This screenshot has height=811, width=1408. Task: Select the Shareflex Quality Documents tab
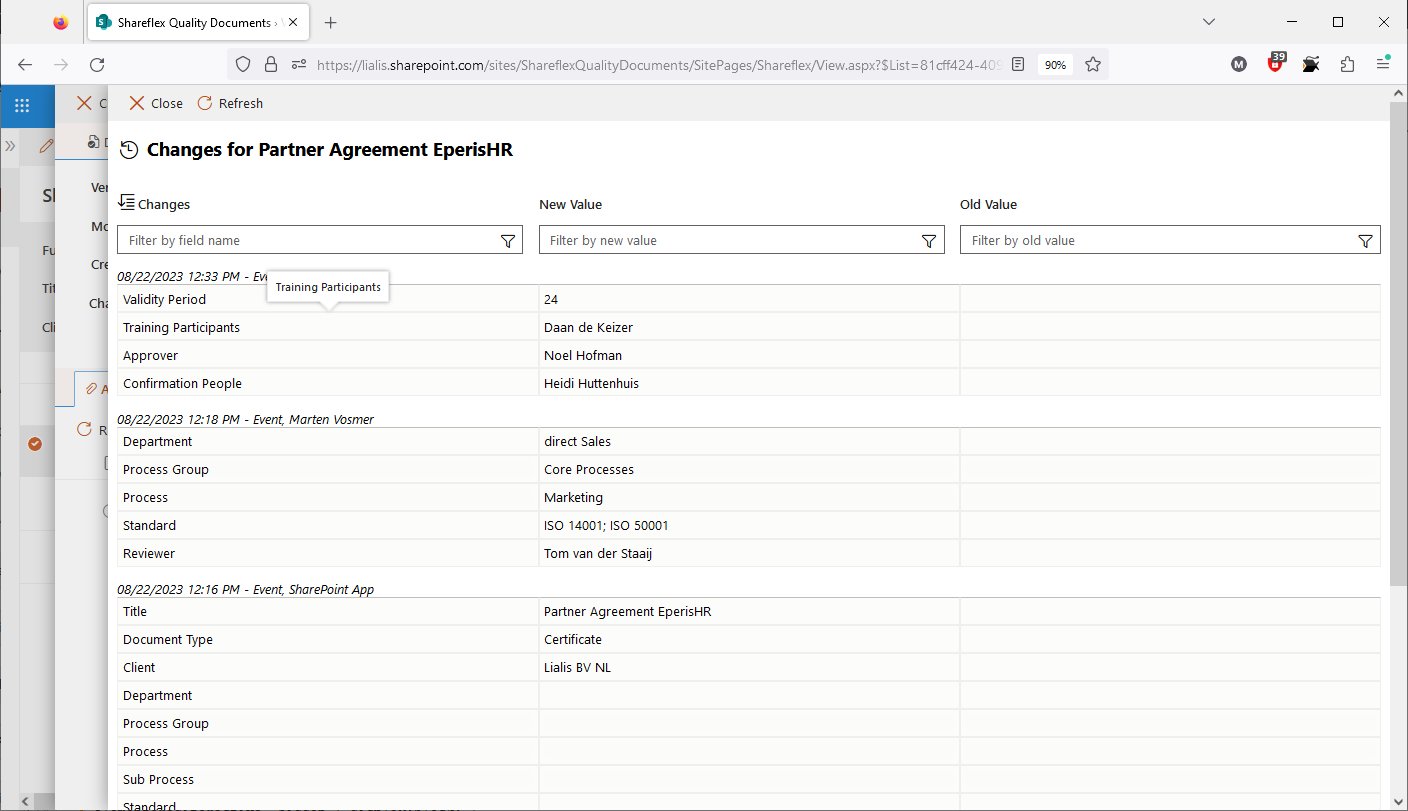199,22
